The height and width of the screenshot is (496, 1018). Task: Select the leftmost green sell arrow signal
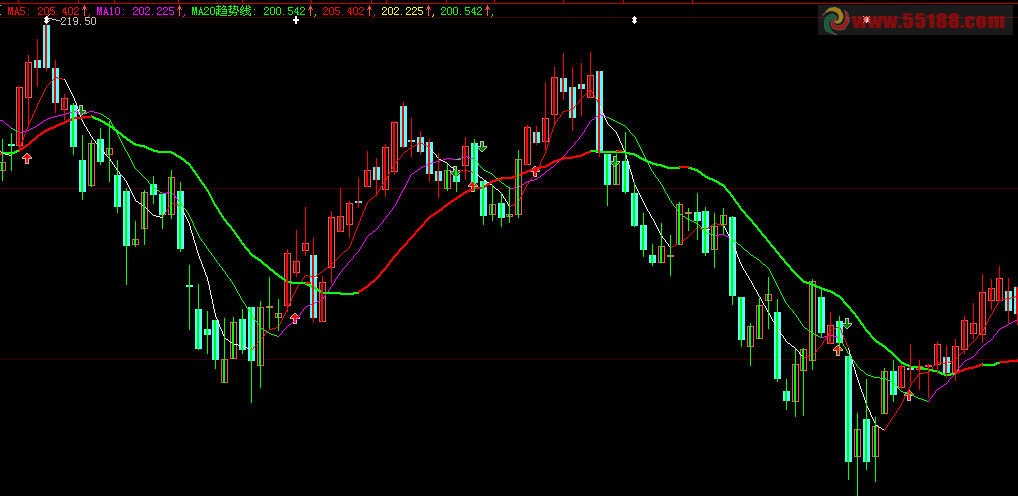81,110
